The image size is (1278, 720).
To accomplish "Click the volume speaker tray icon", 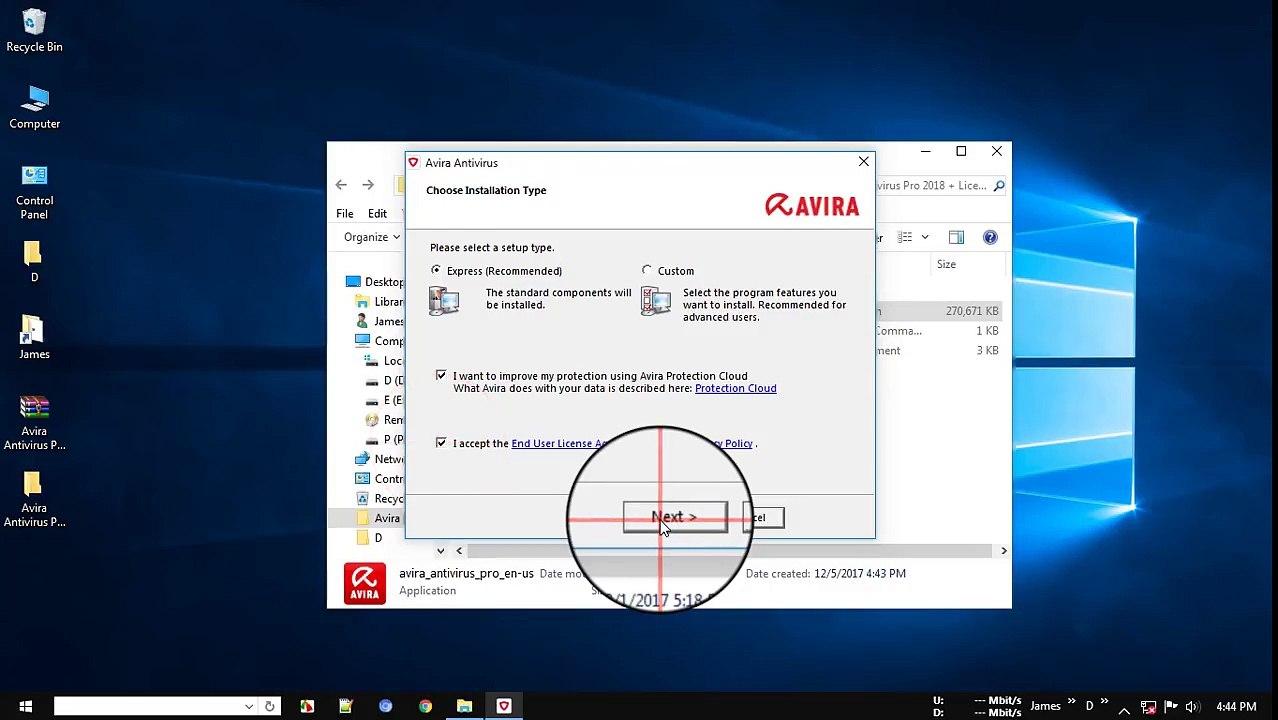I will point(1191,707).
